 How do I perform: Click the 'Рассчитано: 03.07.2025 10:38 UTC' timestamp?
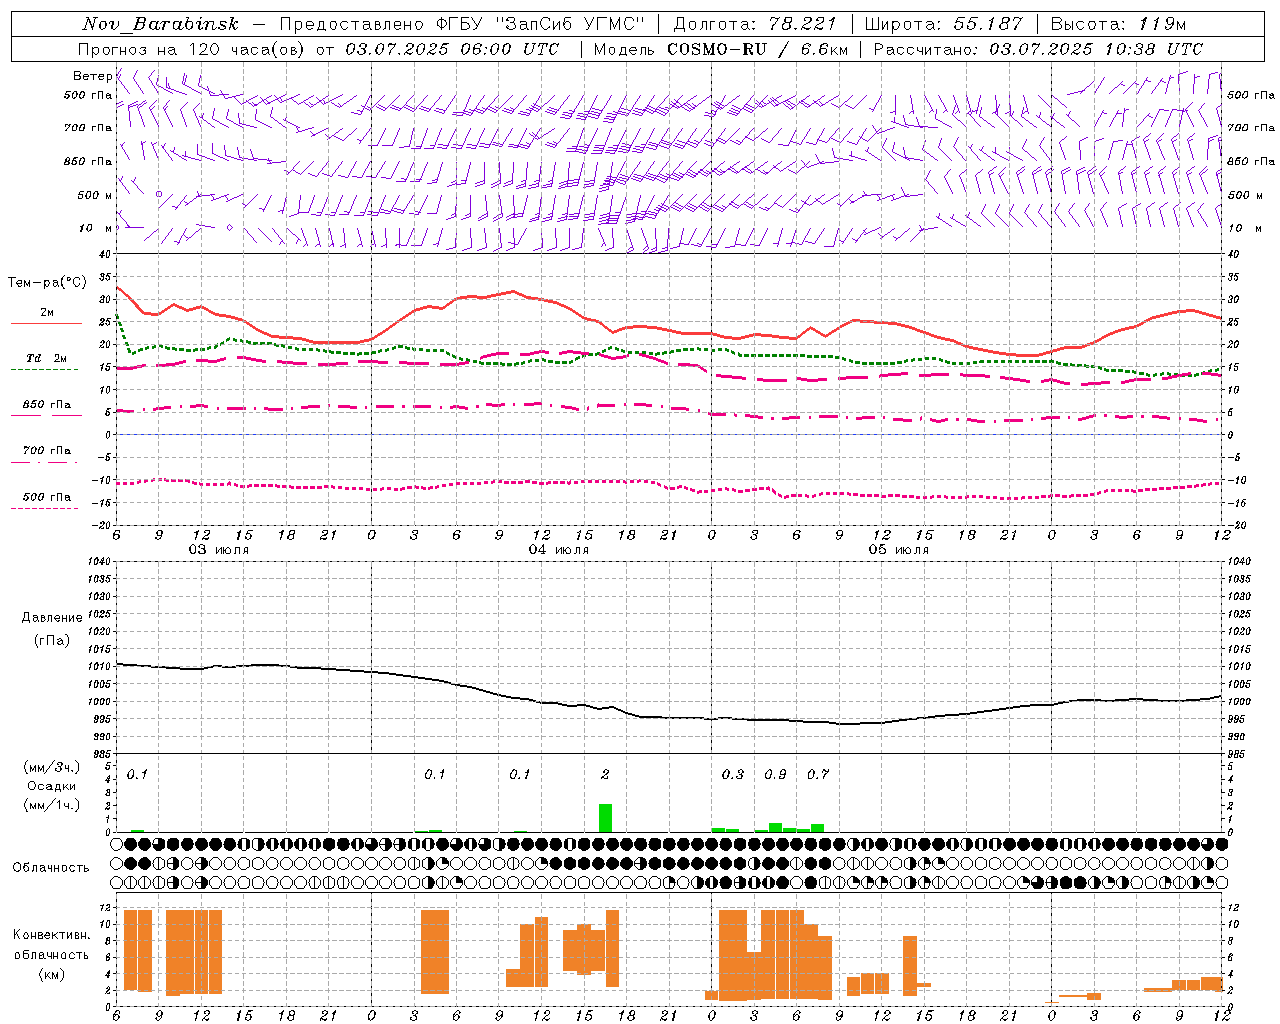(1038, 49)
